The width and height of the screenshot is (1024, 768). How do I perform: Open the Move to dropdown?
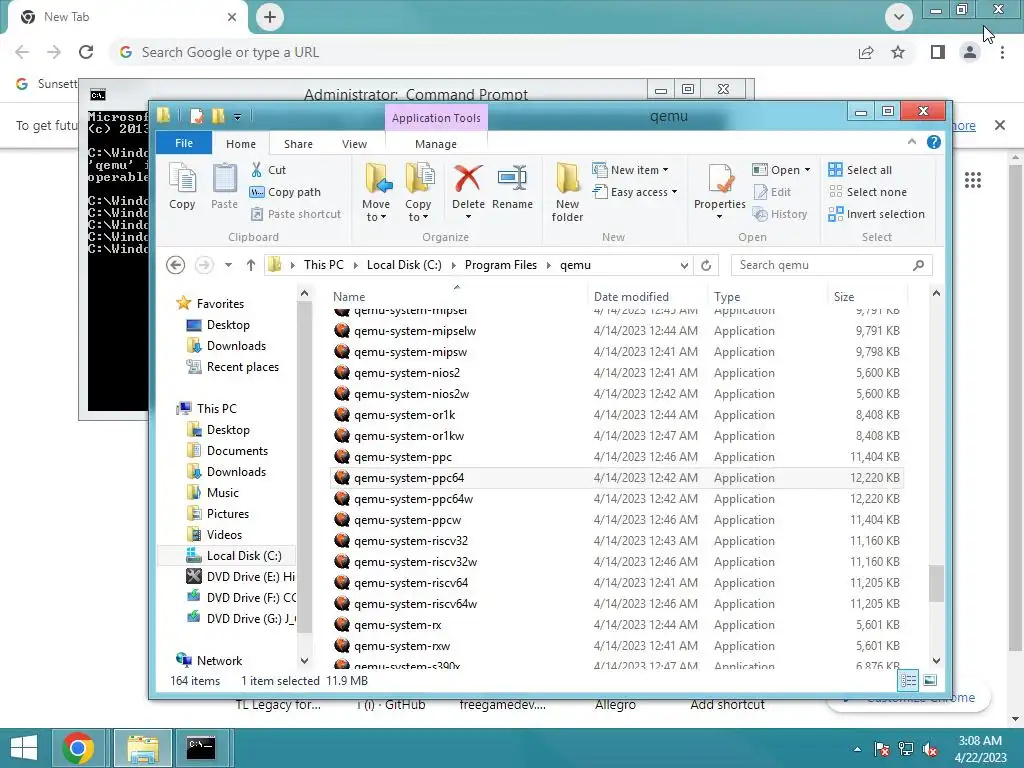coord(376,193)
